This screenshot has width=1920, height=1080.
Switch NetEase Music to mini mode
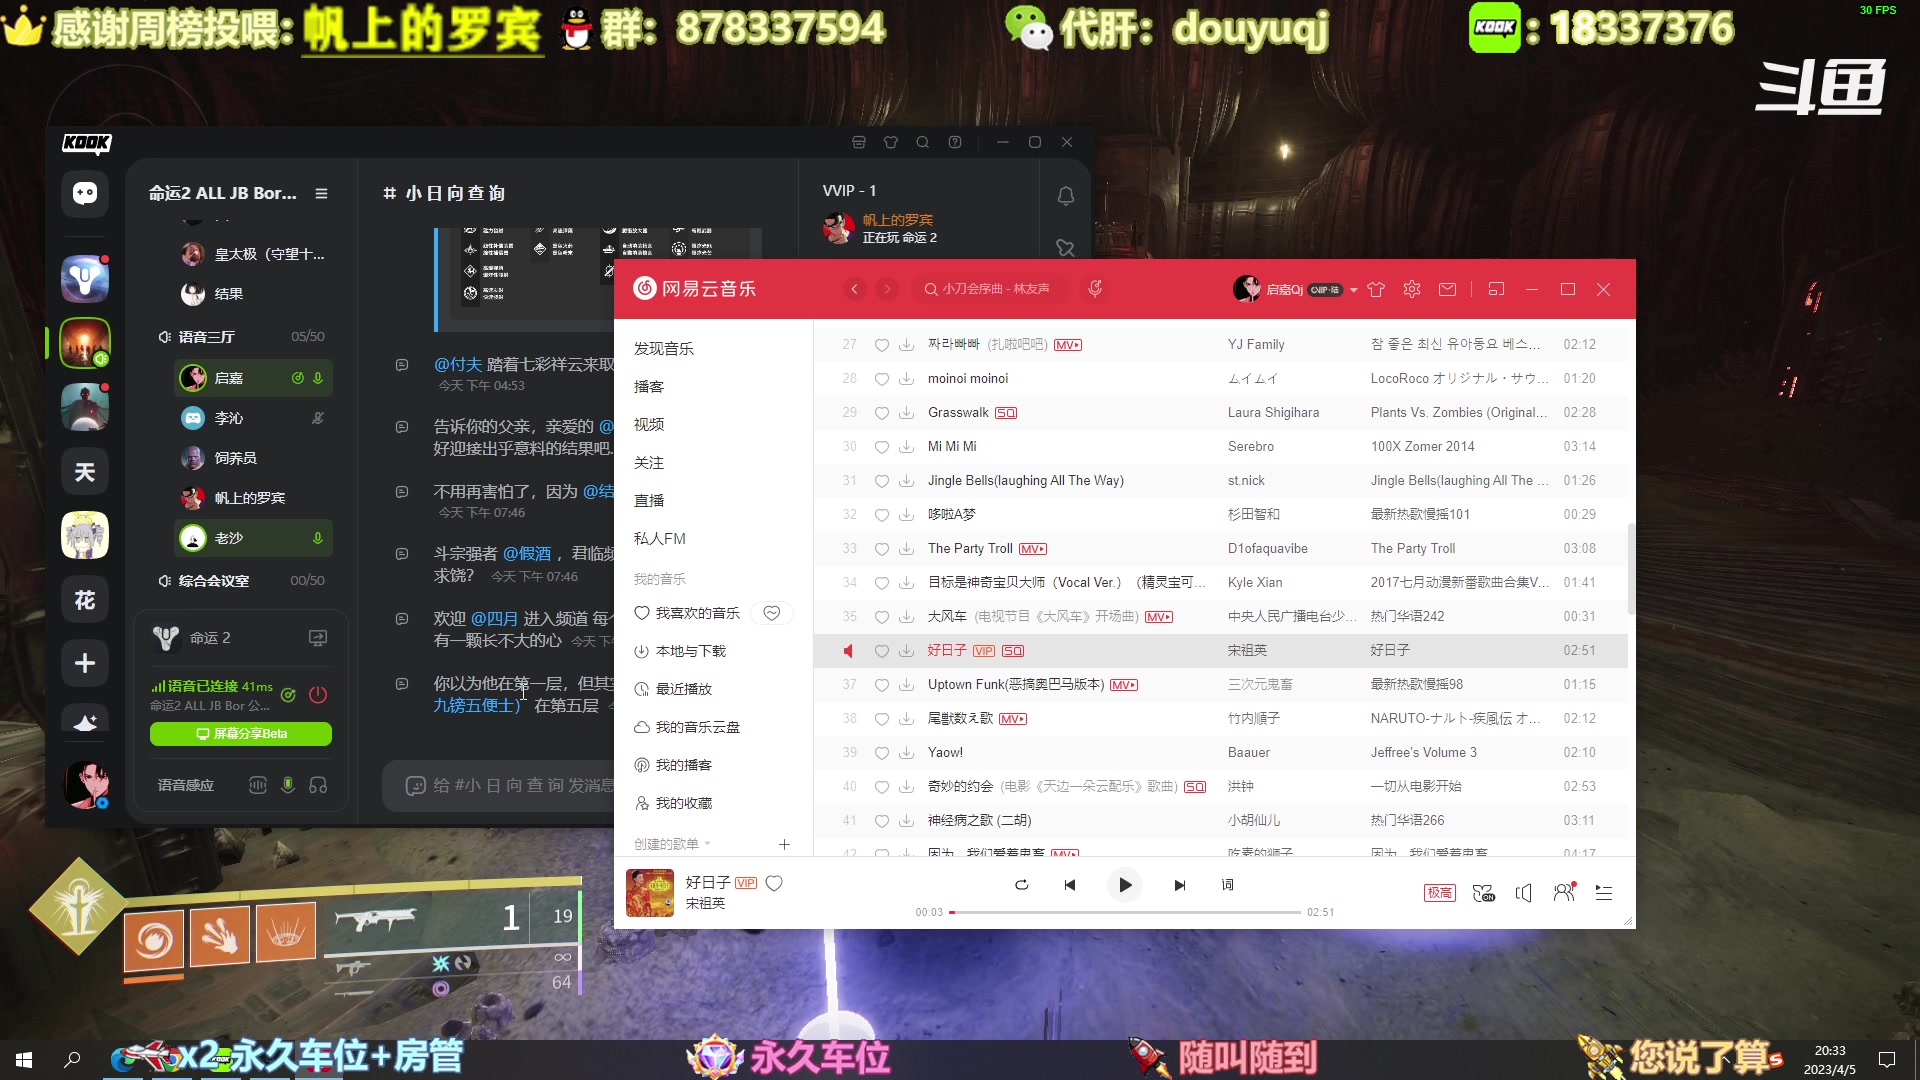click(1496, 289)
